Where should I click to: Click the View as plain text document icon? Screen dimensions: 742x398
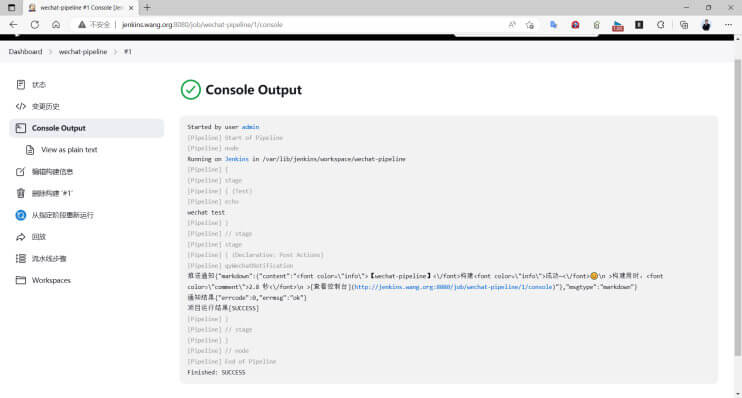[30, 150]
